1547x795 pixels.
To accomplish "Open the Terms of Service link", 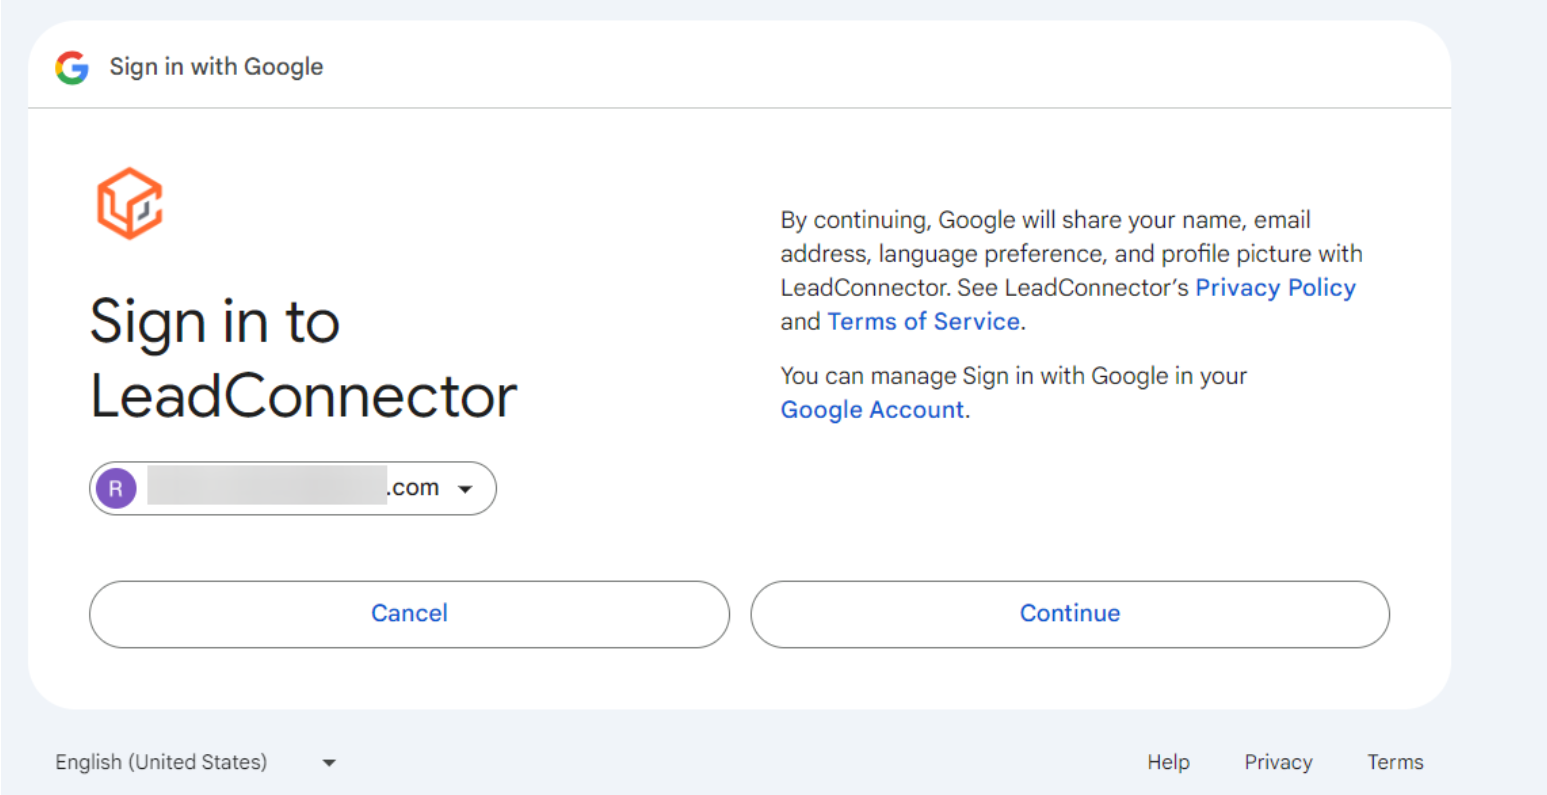I will tap(923, 322).
